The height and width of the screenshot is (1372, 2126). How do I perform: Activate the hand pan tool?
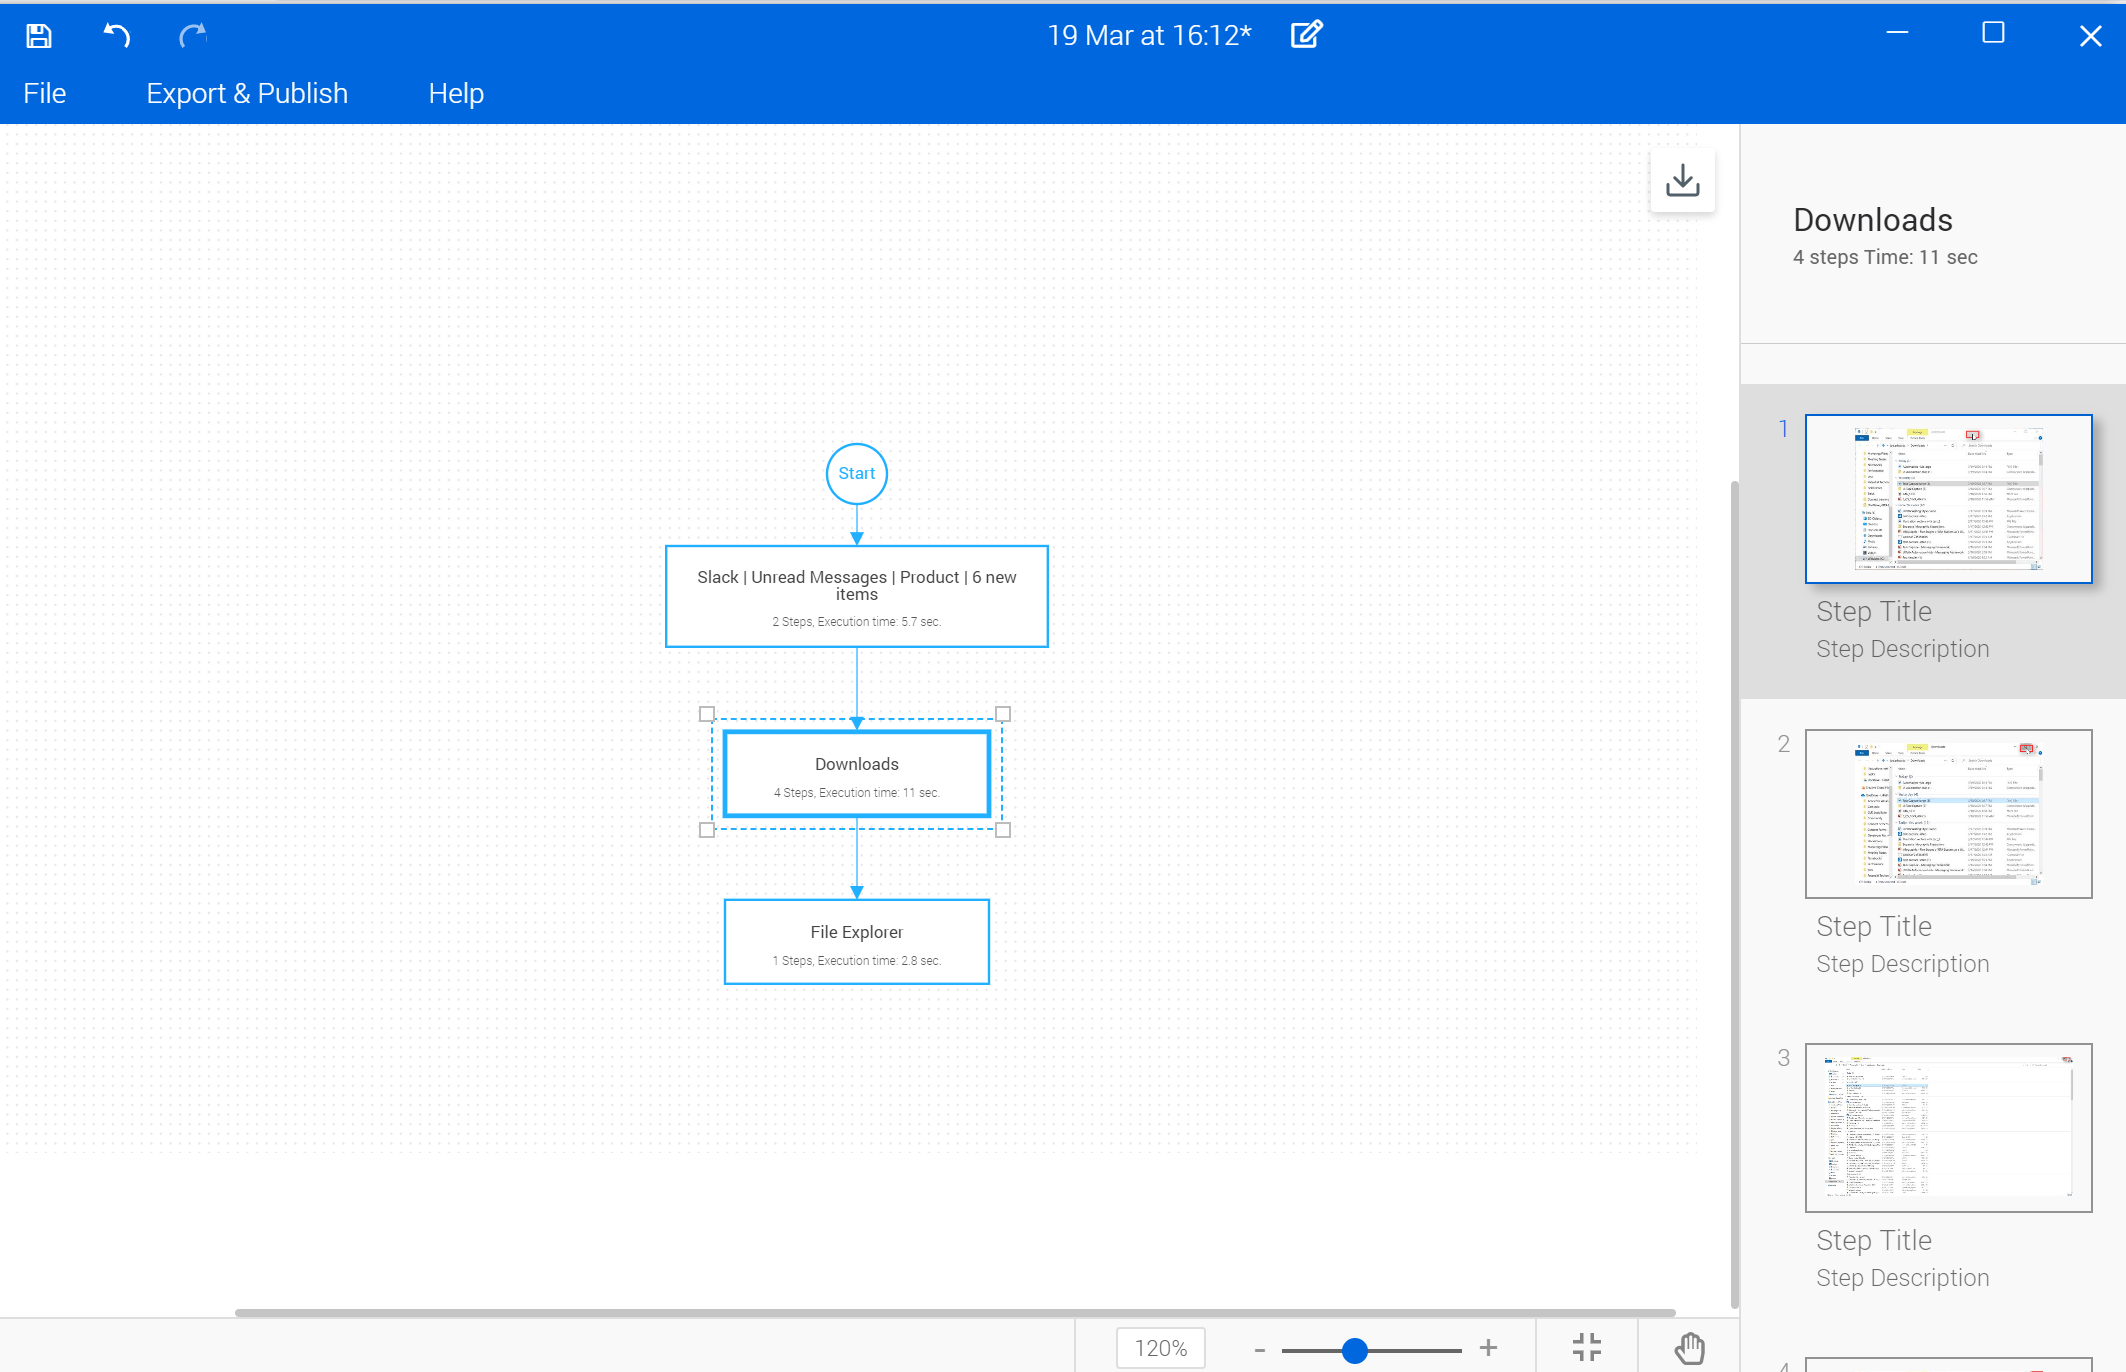click(1689, 1347)
